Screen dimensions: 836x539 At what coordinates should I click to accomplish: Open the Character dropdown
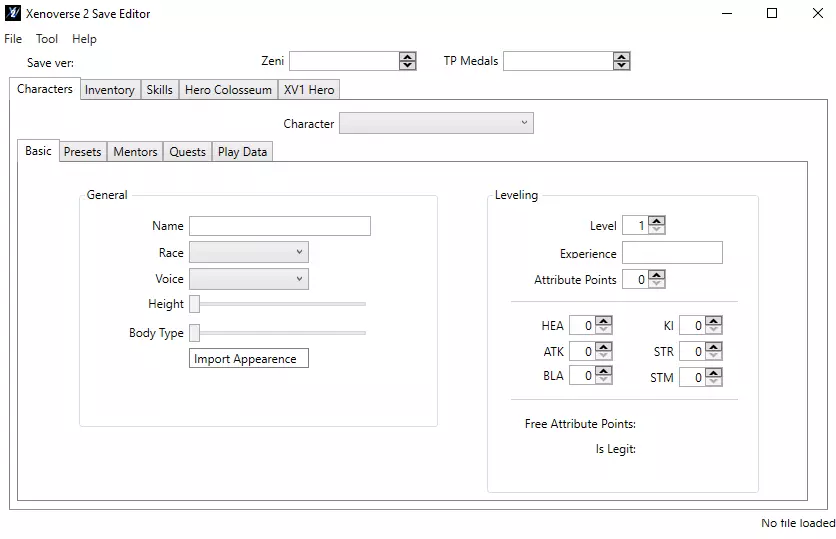coord(436,123)
